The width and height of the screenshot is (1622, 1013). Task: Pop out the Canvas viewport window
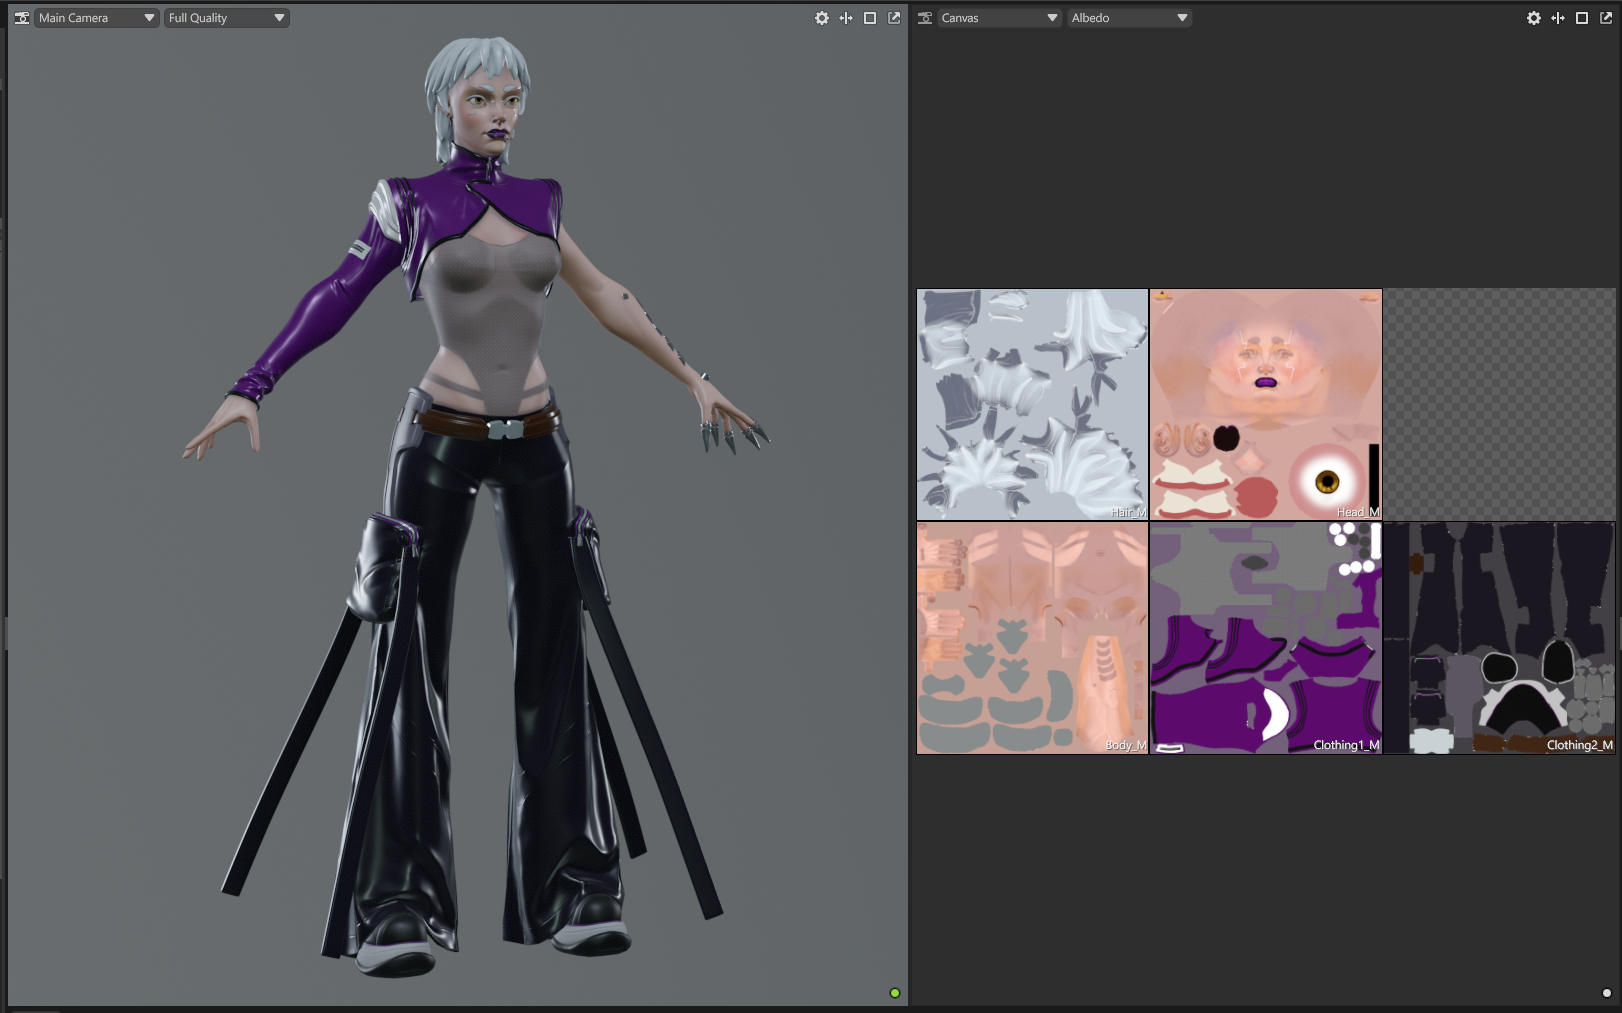[x=1606, y=18]
